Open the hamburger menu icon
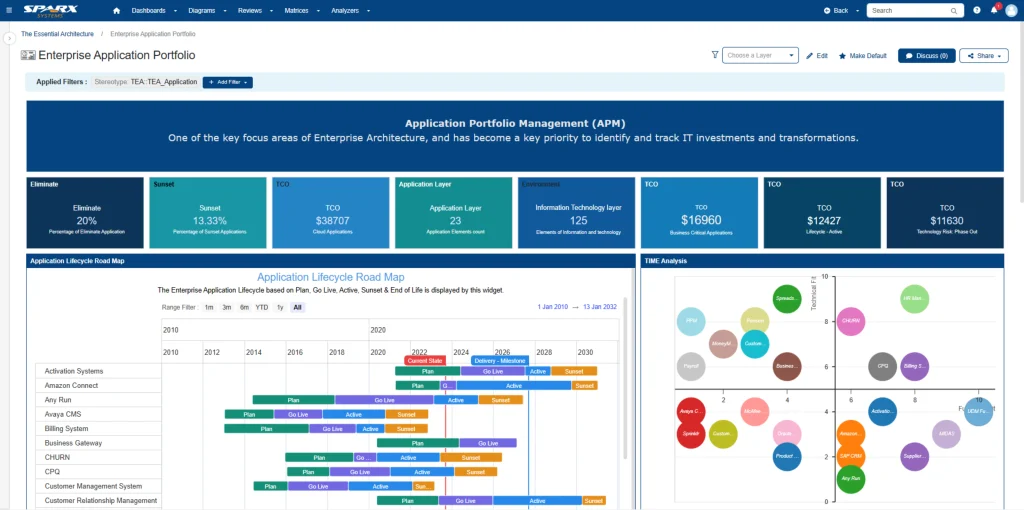 tap(8, 10)
